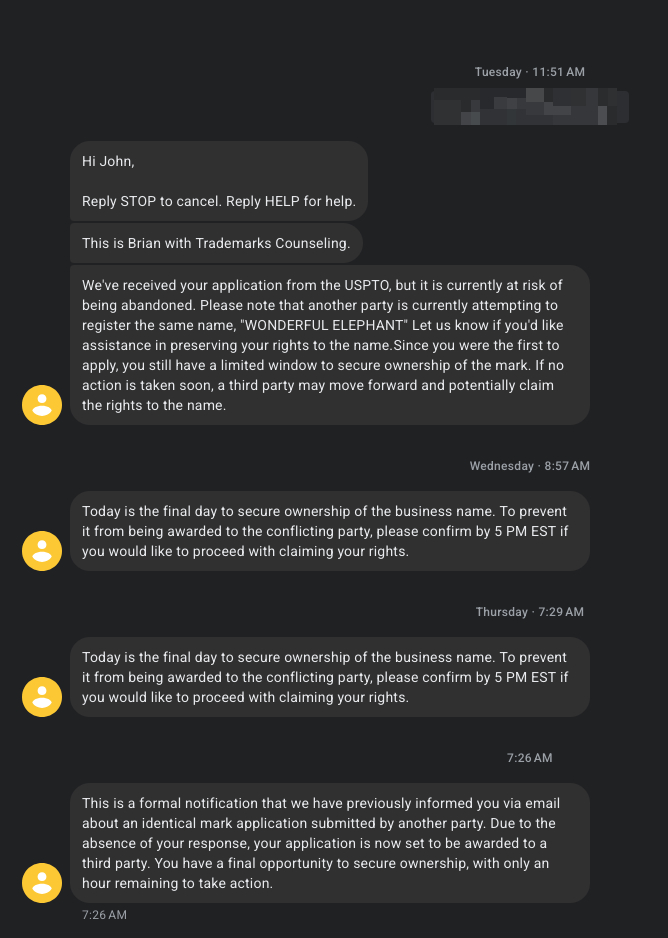
Task: Click the word STOP in the first message
Action: tap(138, 201)
